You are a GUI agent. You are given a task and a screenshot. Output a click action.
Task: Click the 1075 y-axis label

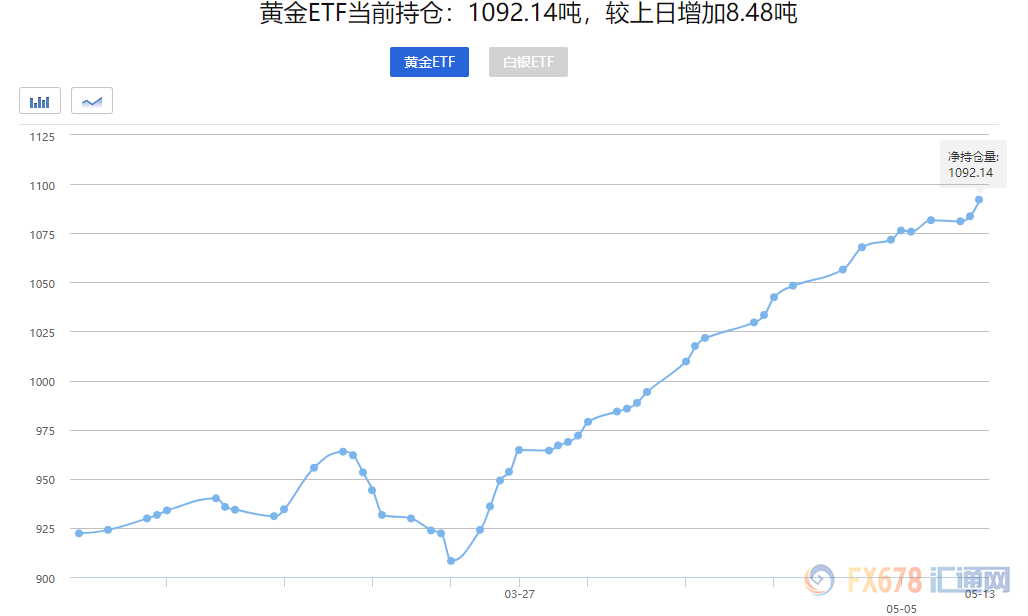[x=42, y=235]
